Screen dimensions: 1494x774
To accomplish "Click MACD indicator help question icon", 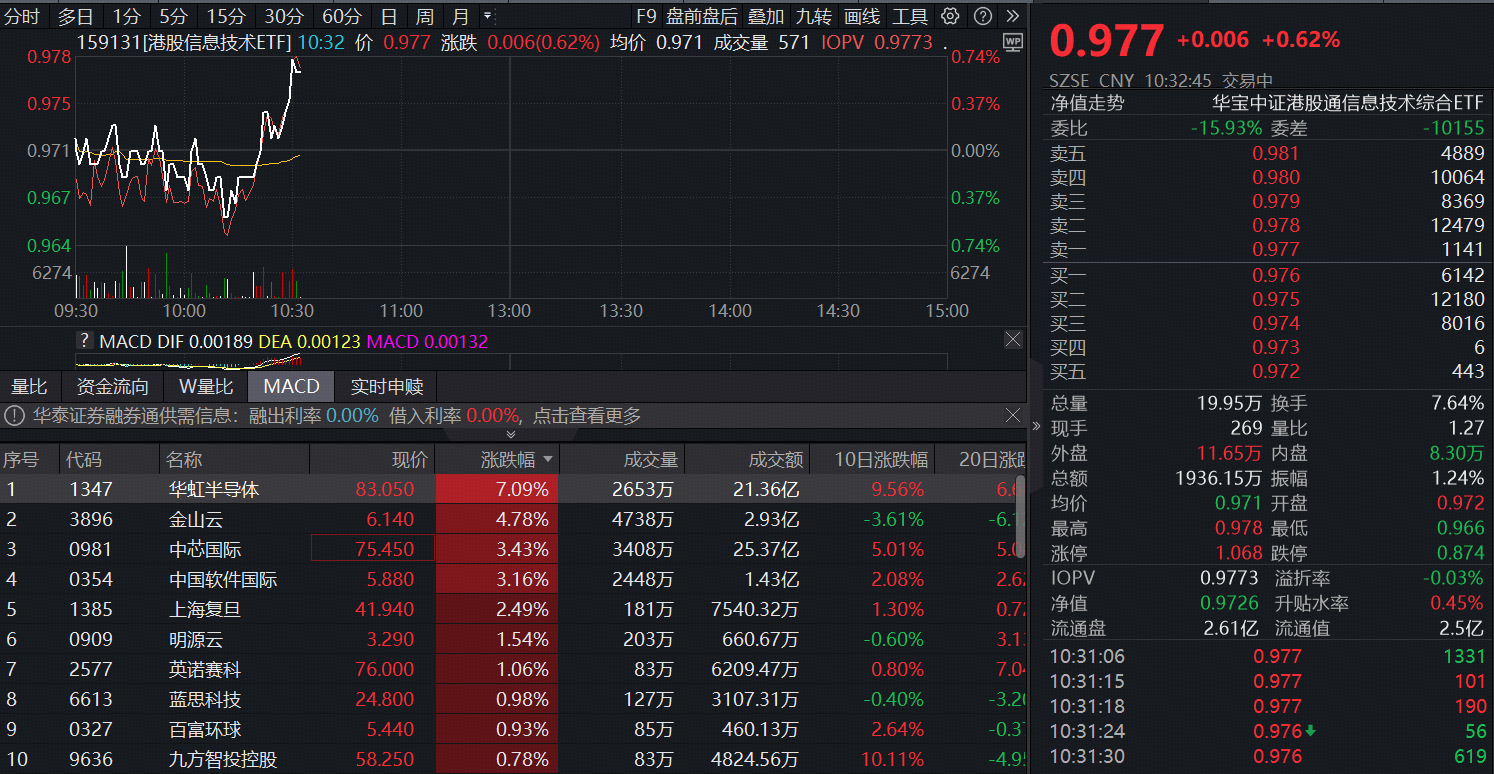I will click(85, 341).
